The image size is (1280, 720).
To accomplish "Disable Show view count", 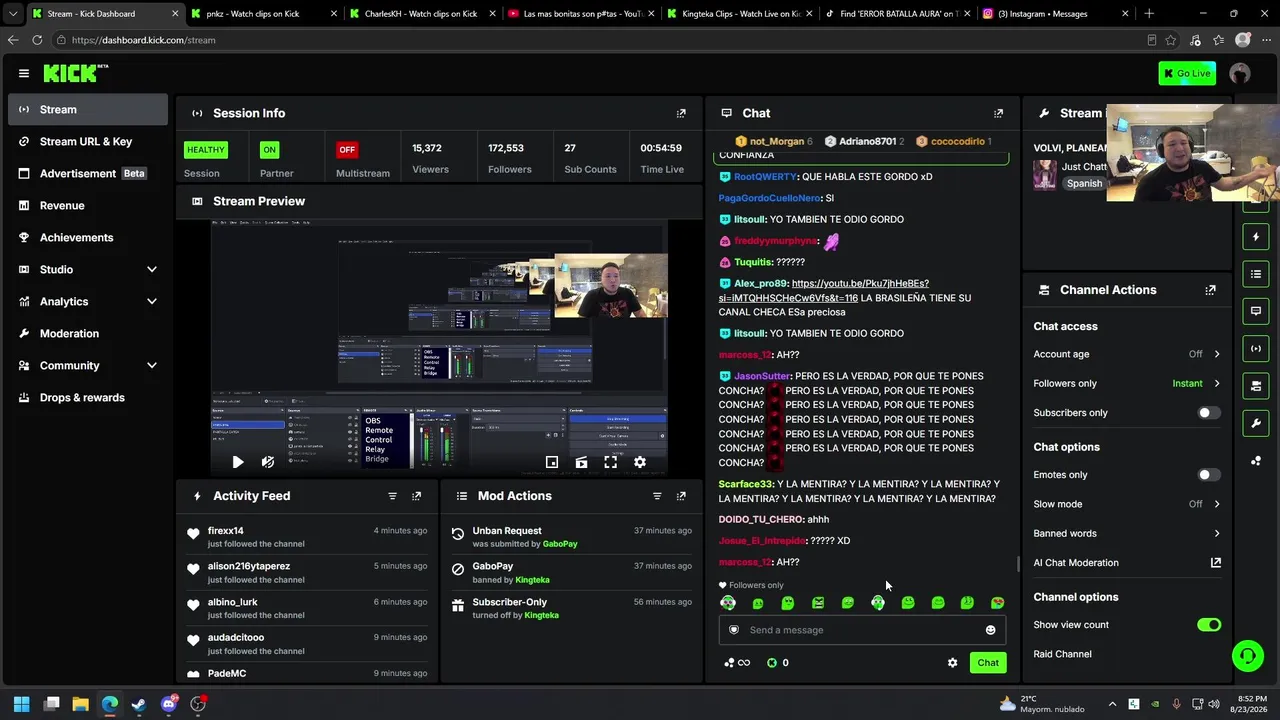I will [1209, 625].
